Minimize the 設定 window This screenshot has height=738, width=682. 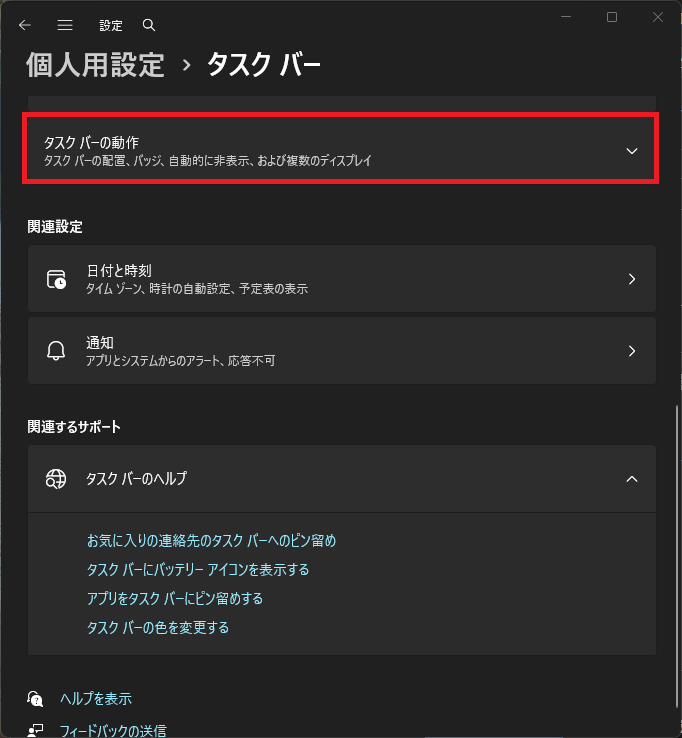(x=566, y=17)
